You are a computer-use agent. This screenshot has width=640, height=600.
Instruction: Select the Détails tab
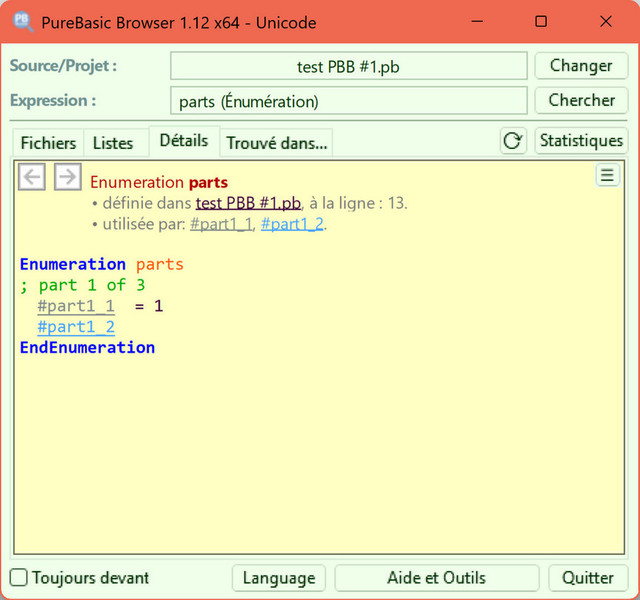184,141
